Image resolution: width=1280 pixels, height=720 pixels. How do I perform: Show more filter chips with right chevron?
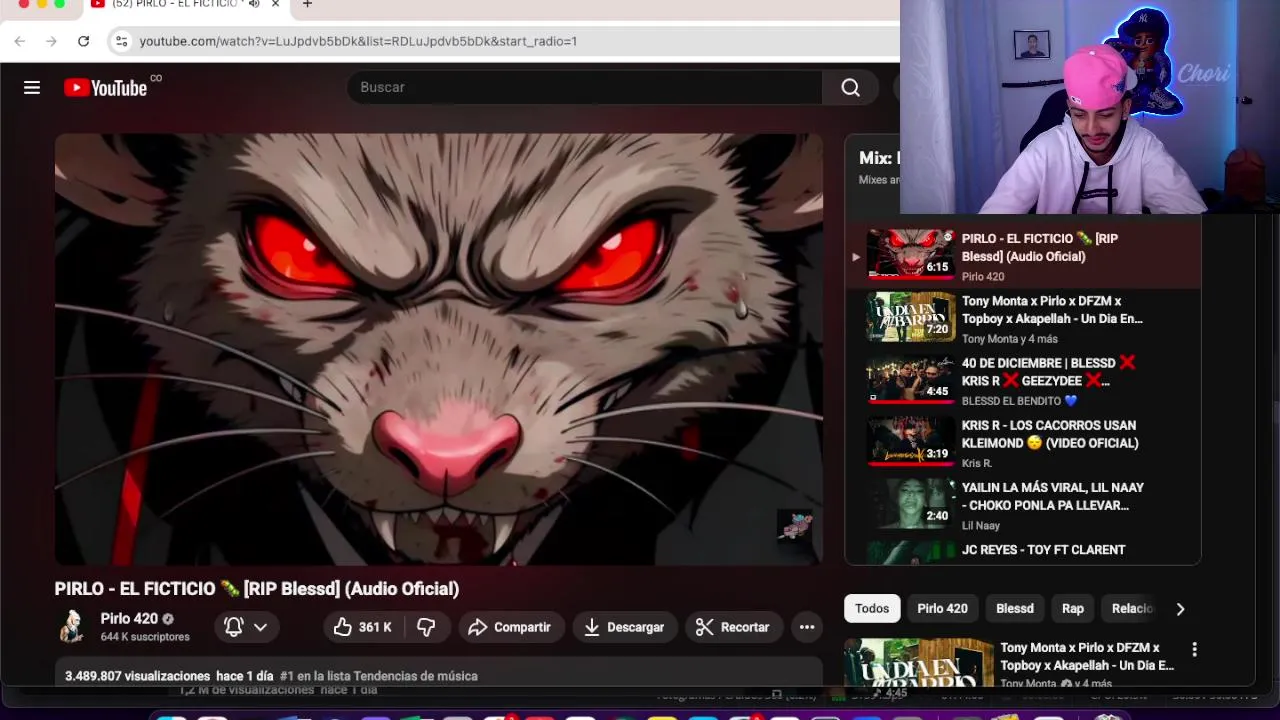(1180, 608)
